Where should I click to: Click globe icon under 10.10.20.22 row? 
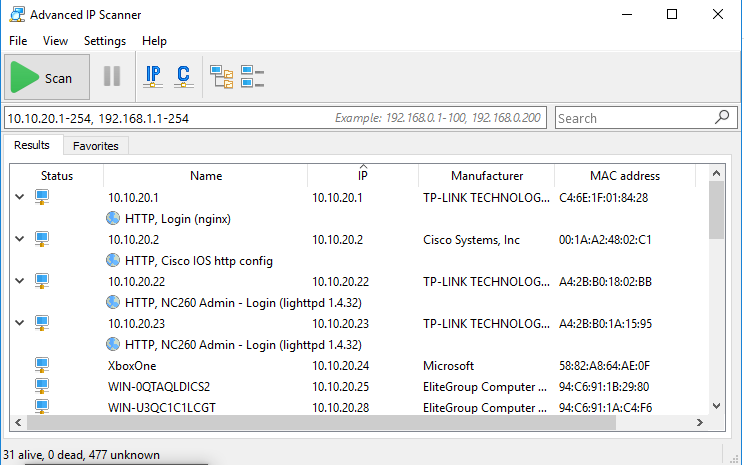click(113, 302)
